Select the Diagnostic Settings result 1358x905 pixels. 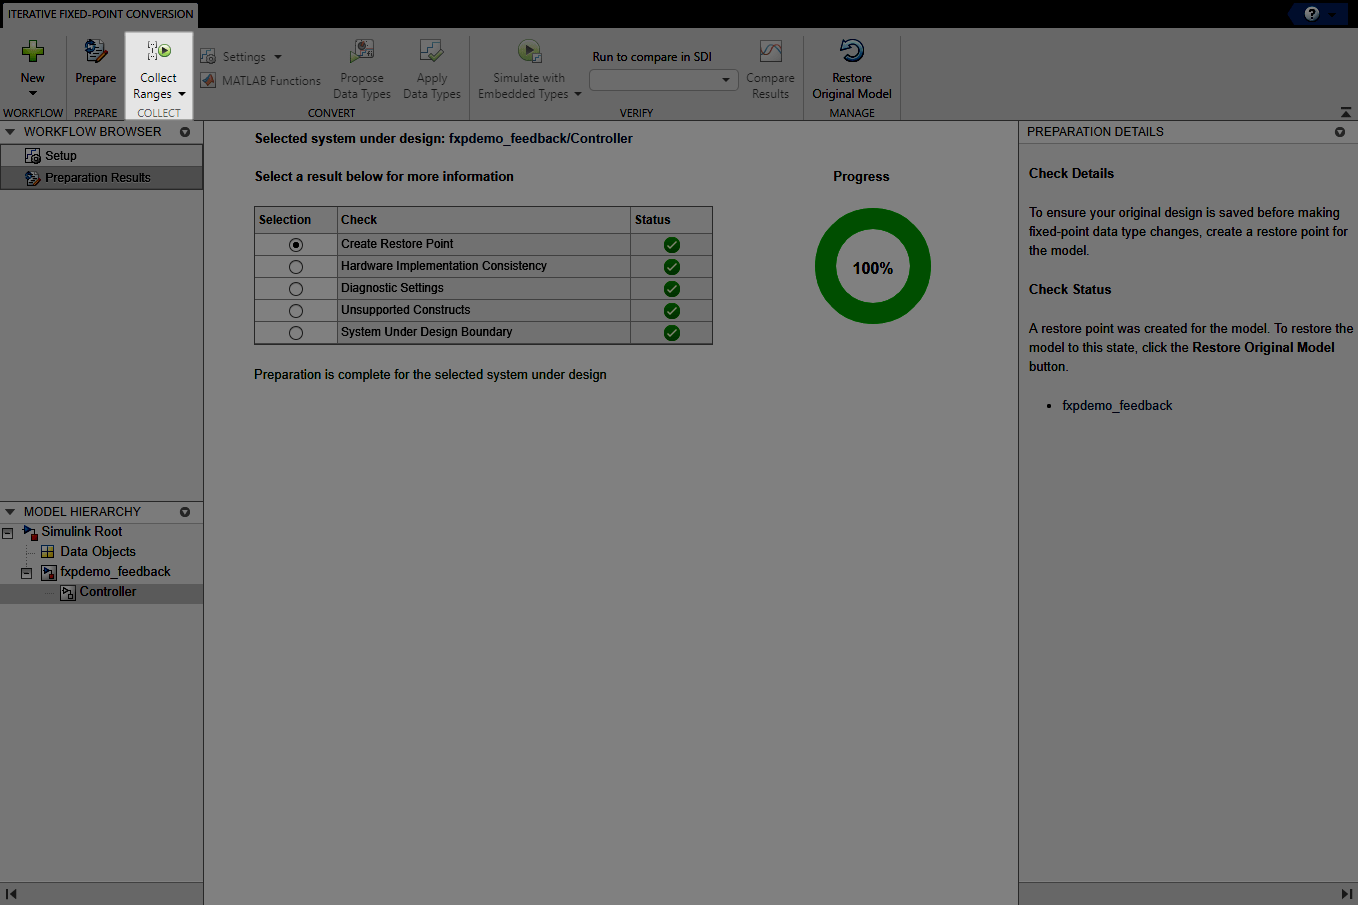[x=295, y=288]
